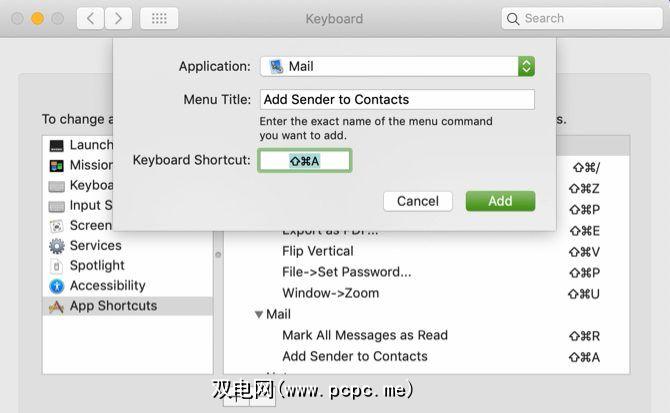Select the Screenshots category icon
This screenshot has height=413, width=670.
[56, 226]
